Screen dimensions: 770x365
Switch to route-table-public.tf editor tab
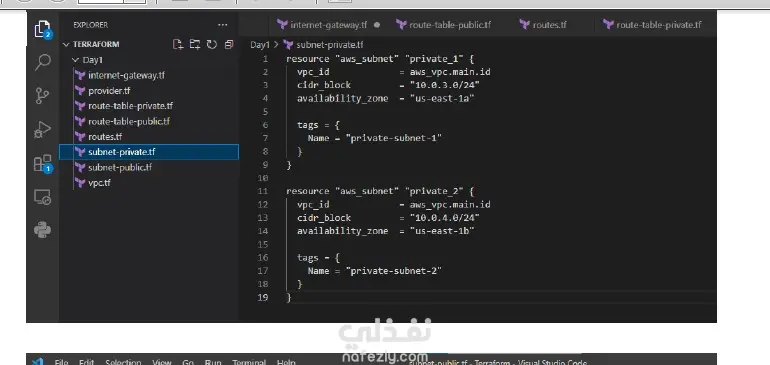pos(443,25)
